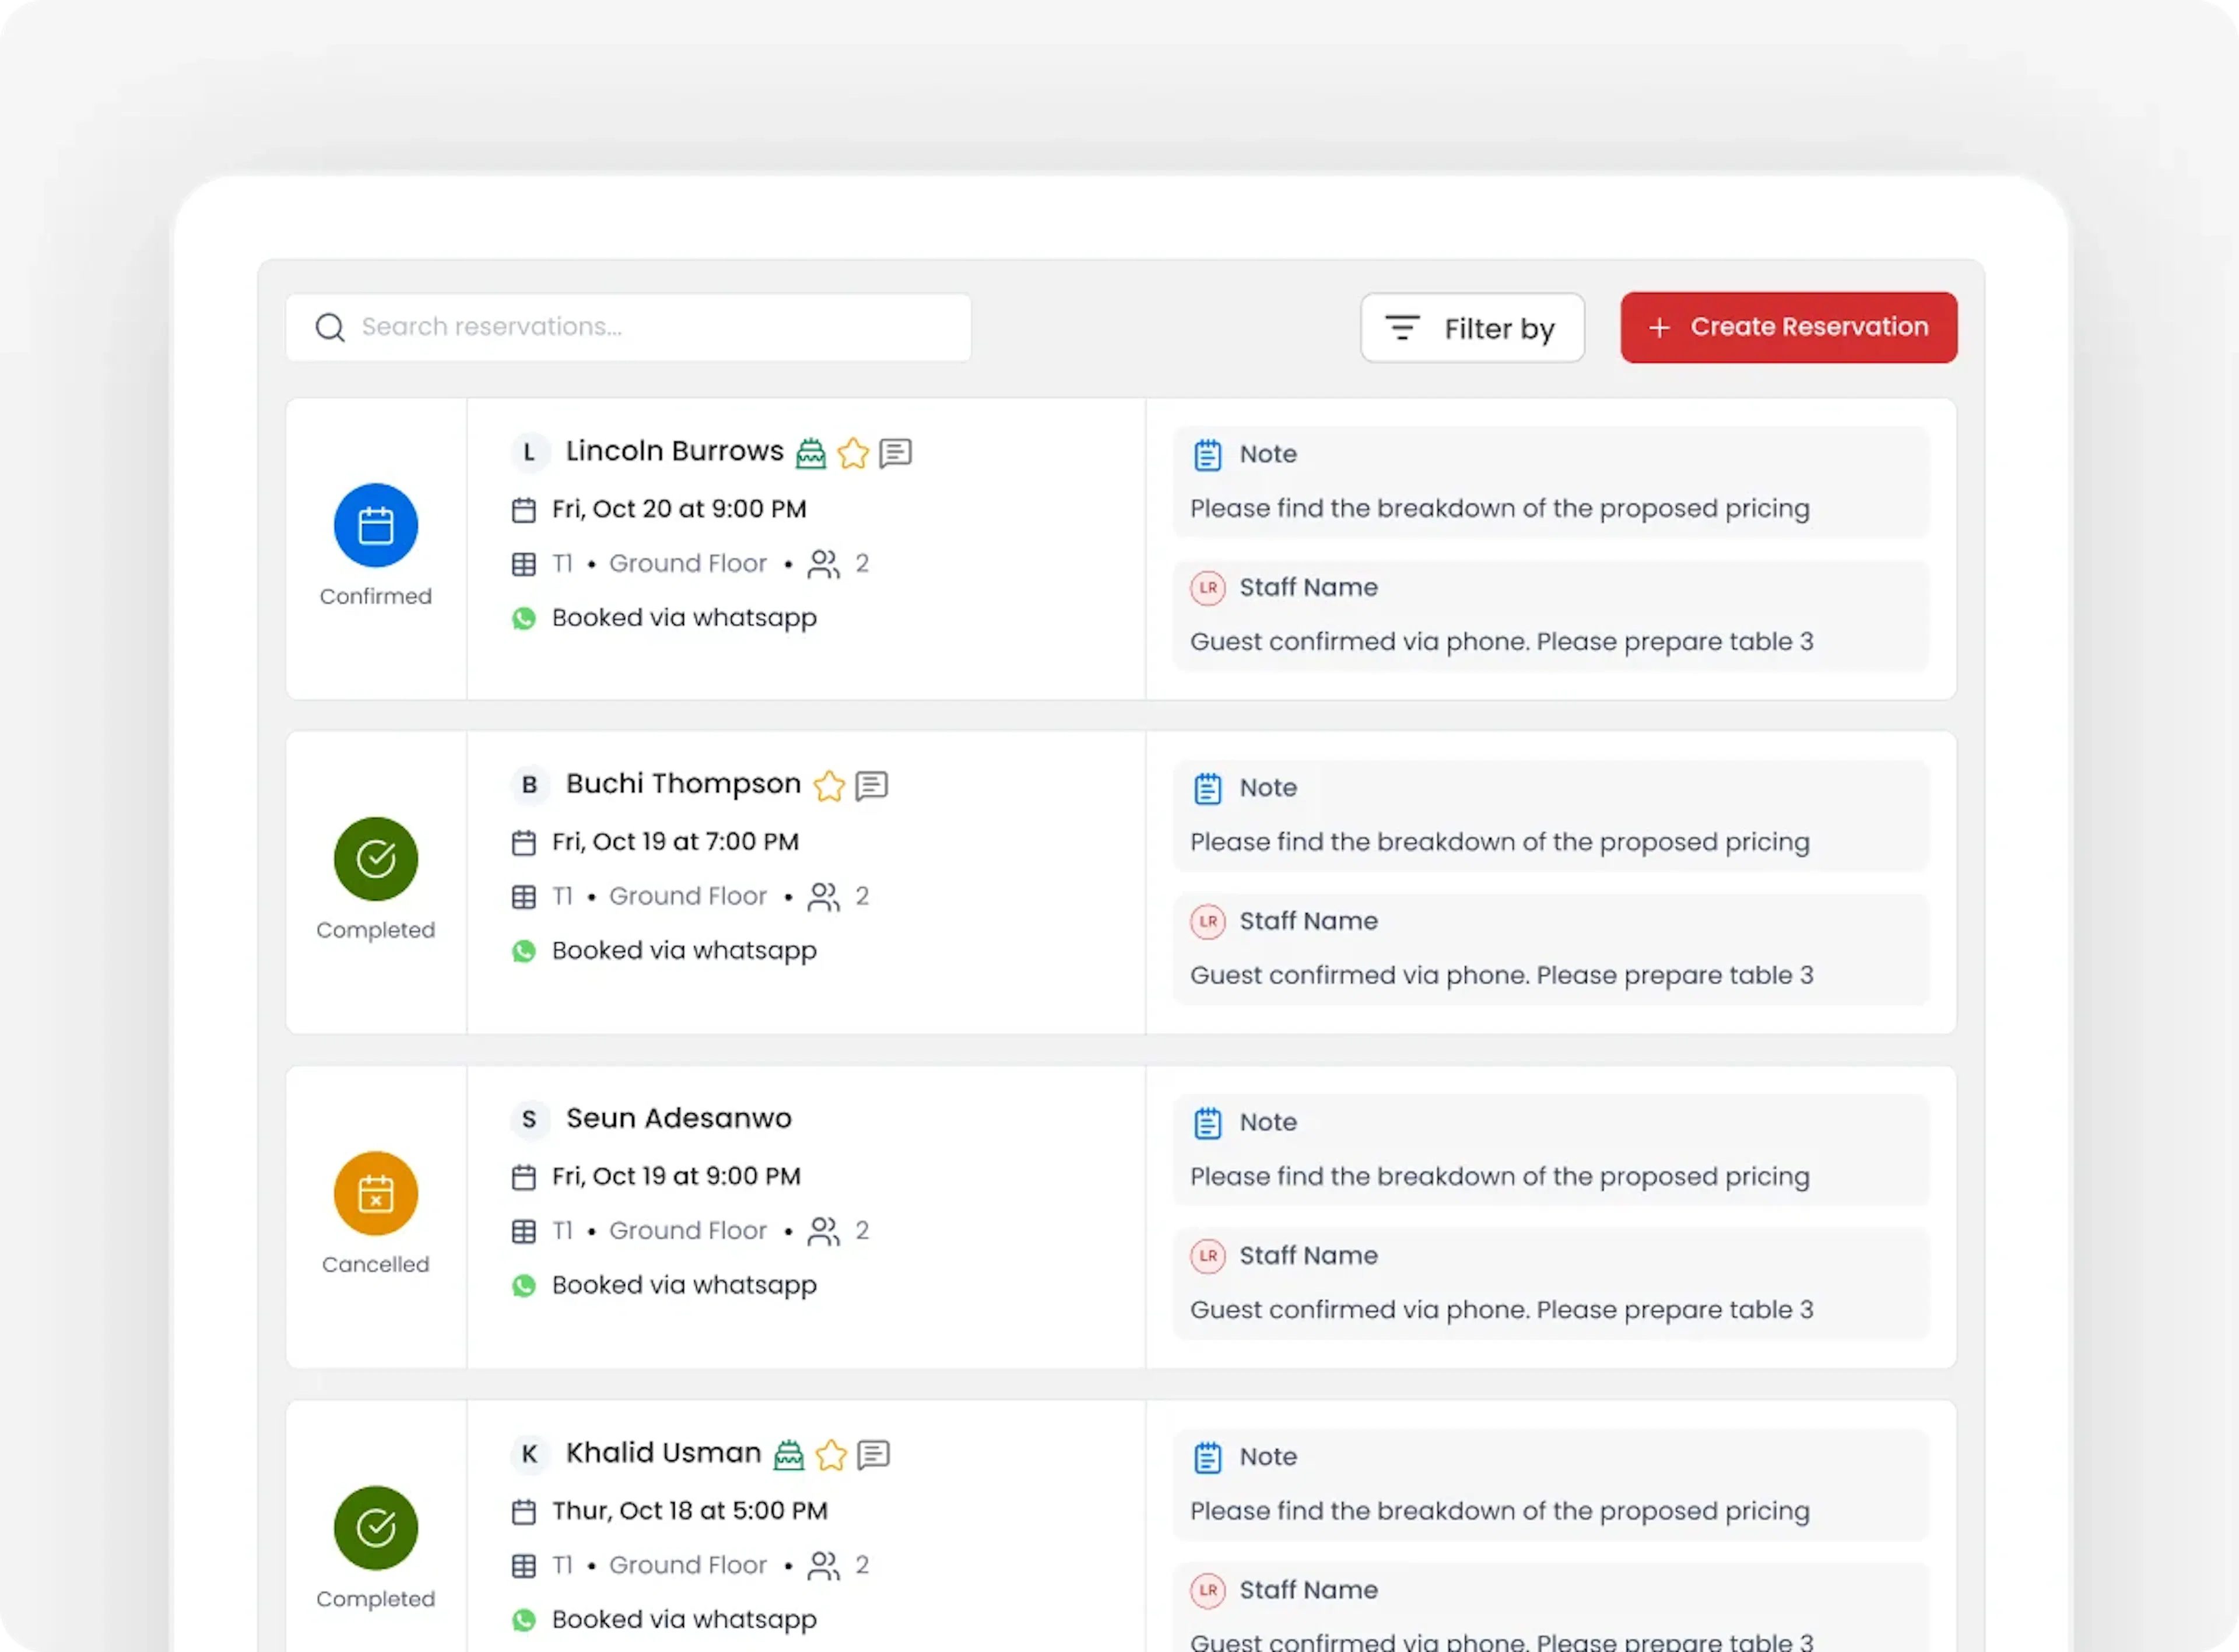The width and height of the screenshot is (2239, 1652).
Task: Click the LR staff avatar in Lincoln's row
Action: (1208, 588)
